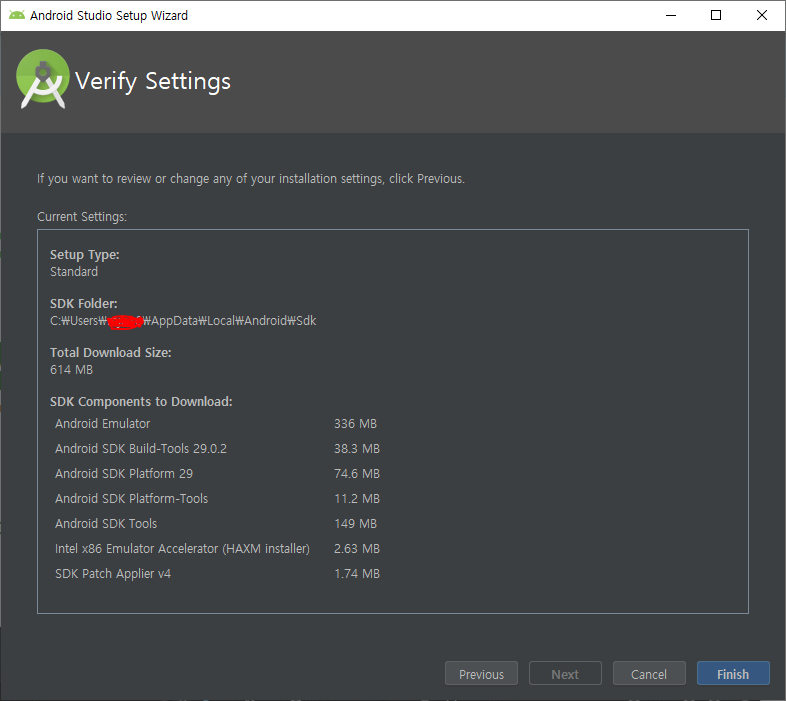Viewport: 786px width, 701px height.
Task: Click the Android Studio logo in header
Action: coord(43,79)
